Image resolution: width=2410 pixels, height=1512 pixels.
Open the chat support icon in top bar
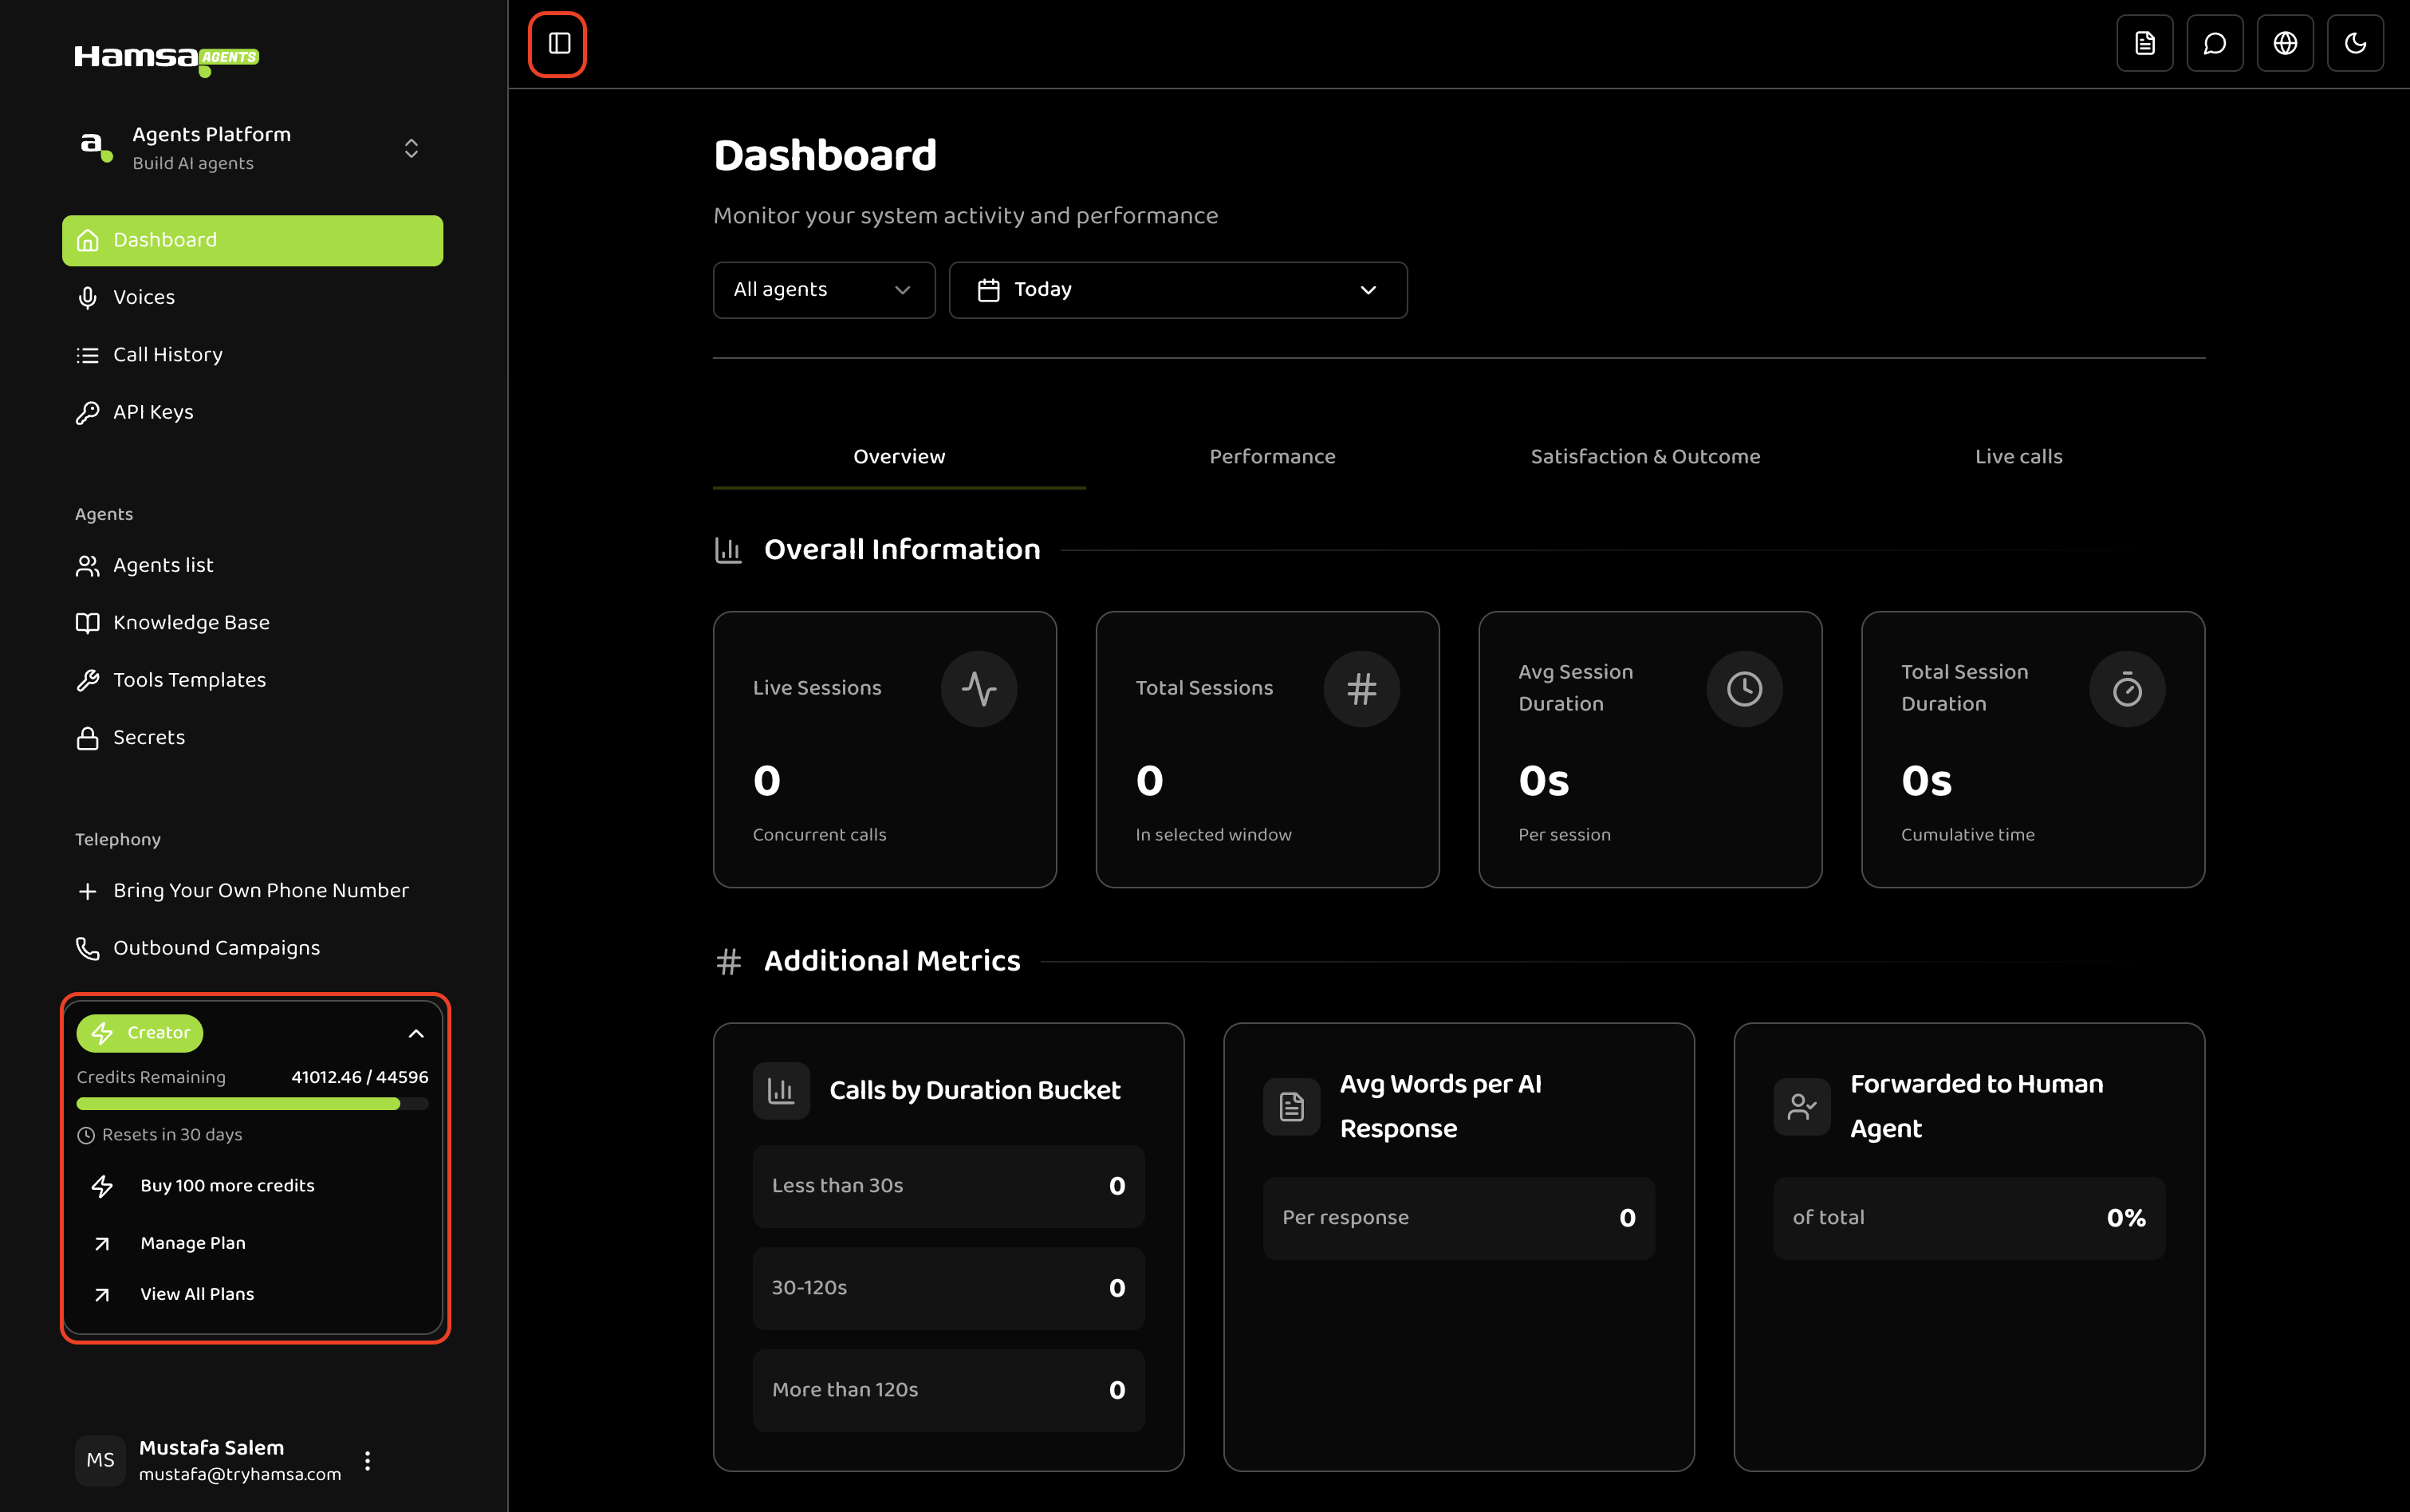tap(2215, 43)
